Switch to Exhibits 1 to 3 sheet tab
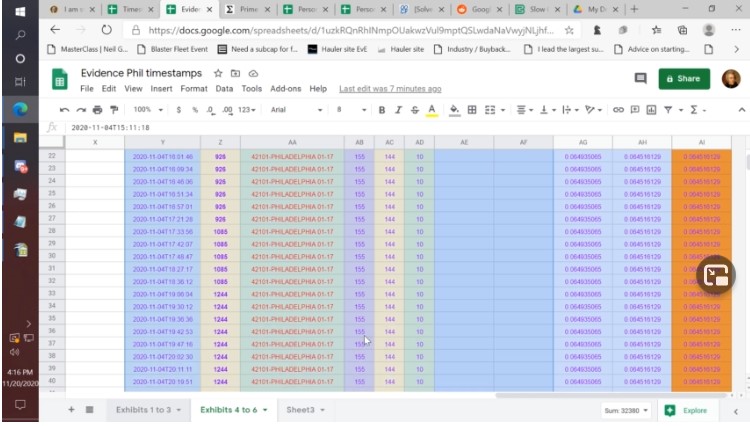Viewport: 750px width, 426px height. (148, 410)
